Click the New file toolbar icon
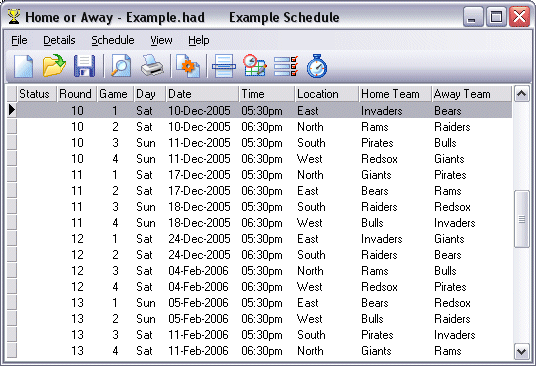The image size is (536, 366). click(23, 66)
